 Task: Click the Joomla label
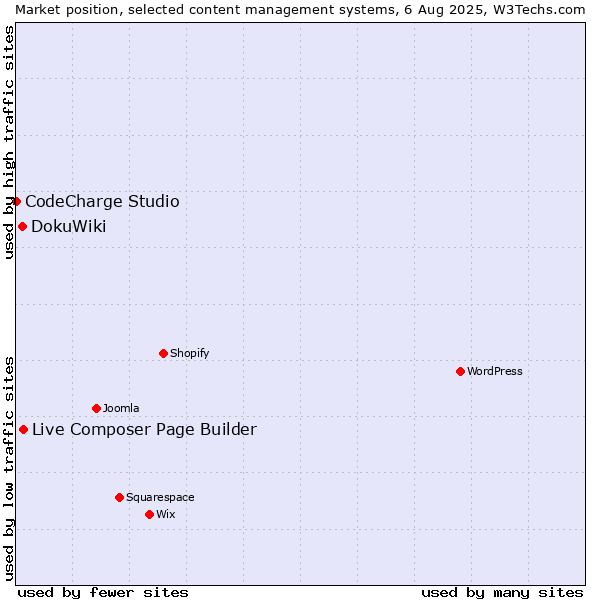click(121, 409)
